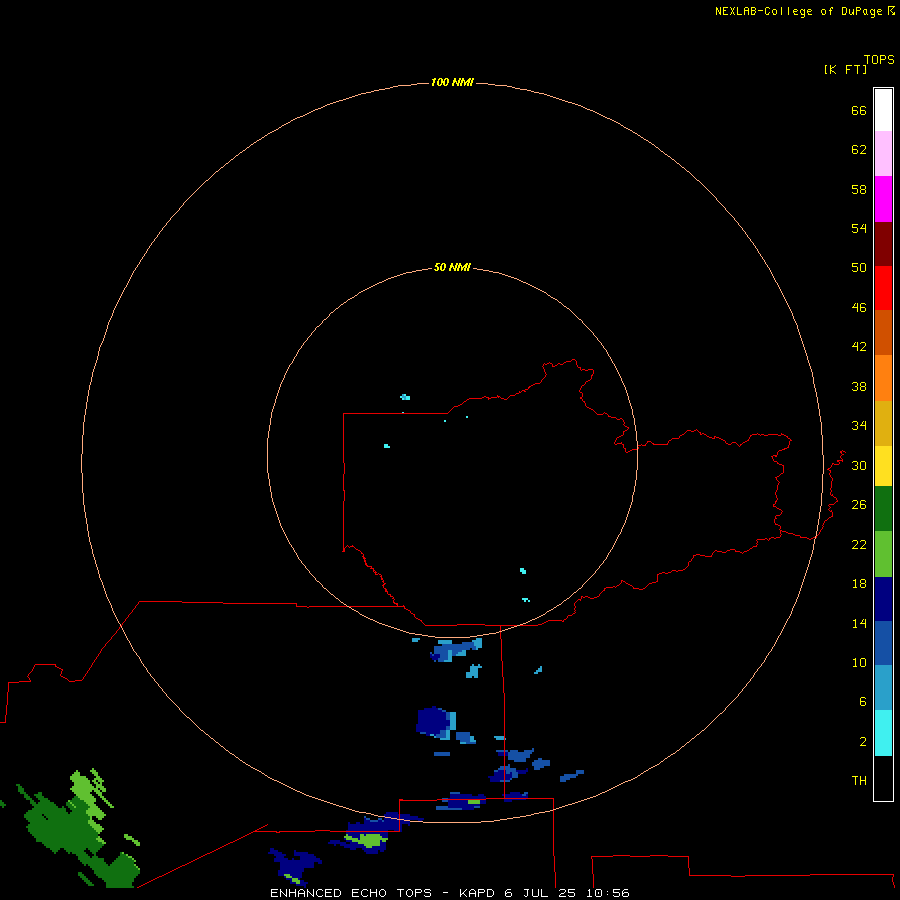
Task: Click the white 66K ft legend swatch
Action: point(883,110)
